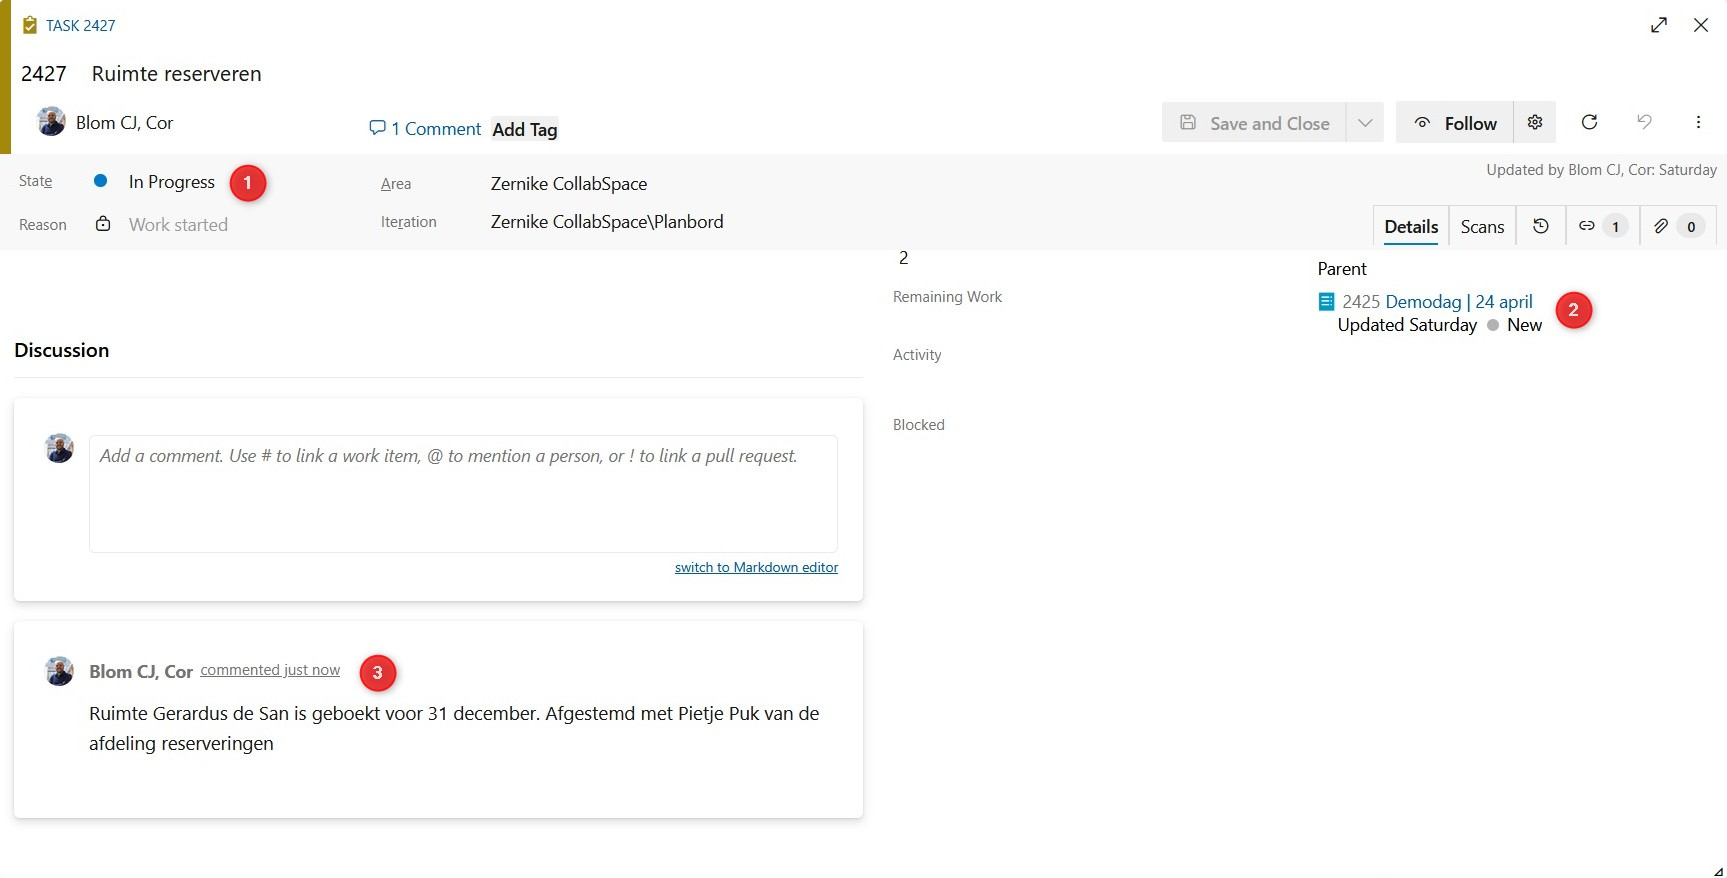
Task: Open the History tab icon
Action: (1541, 227)
